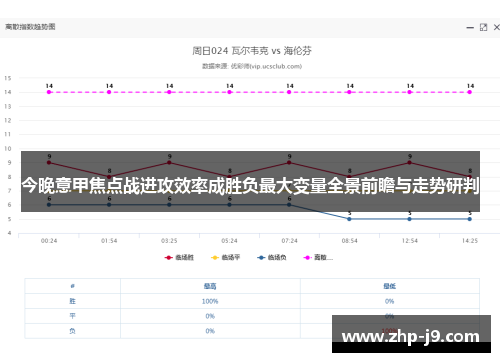Select the blue data point at 08:54
The height and width of the screenshot is (362, 500).
349,219
